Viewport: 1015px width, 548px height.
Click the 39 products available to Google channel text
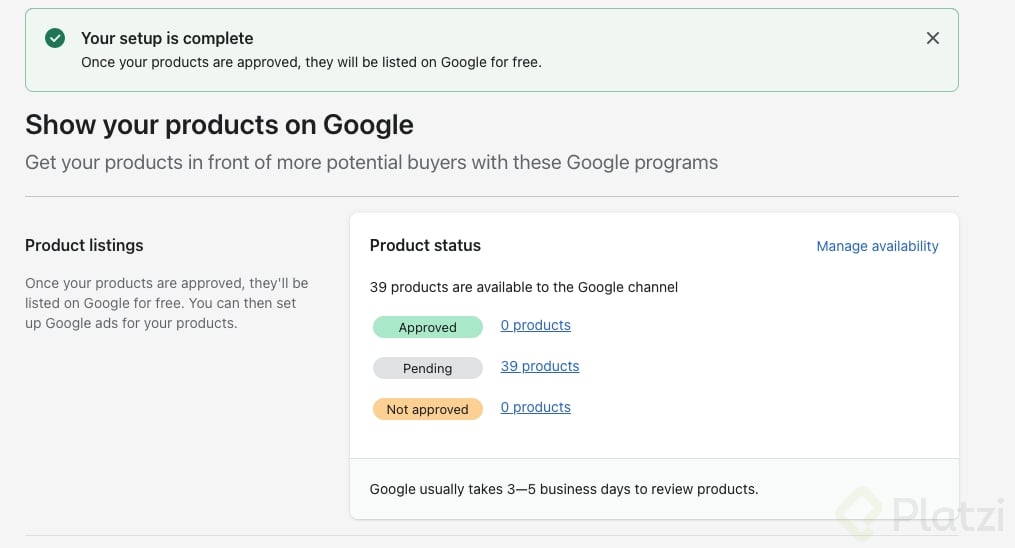pos(523,287)
